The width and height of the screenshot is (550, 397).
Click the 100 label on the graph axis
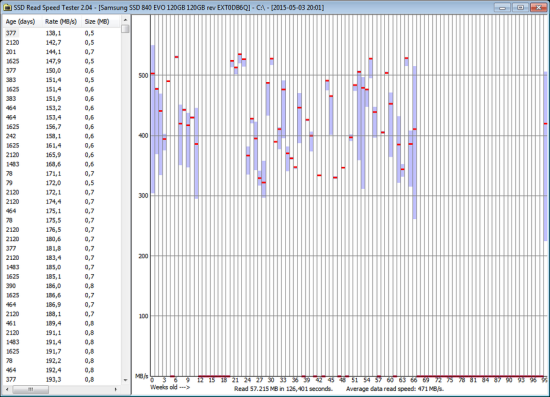click(x=143, y=316)
